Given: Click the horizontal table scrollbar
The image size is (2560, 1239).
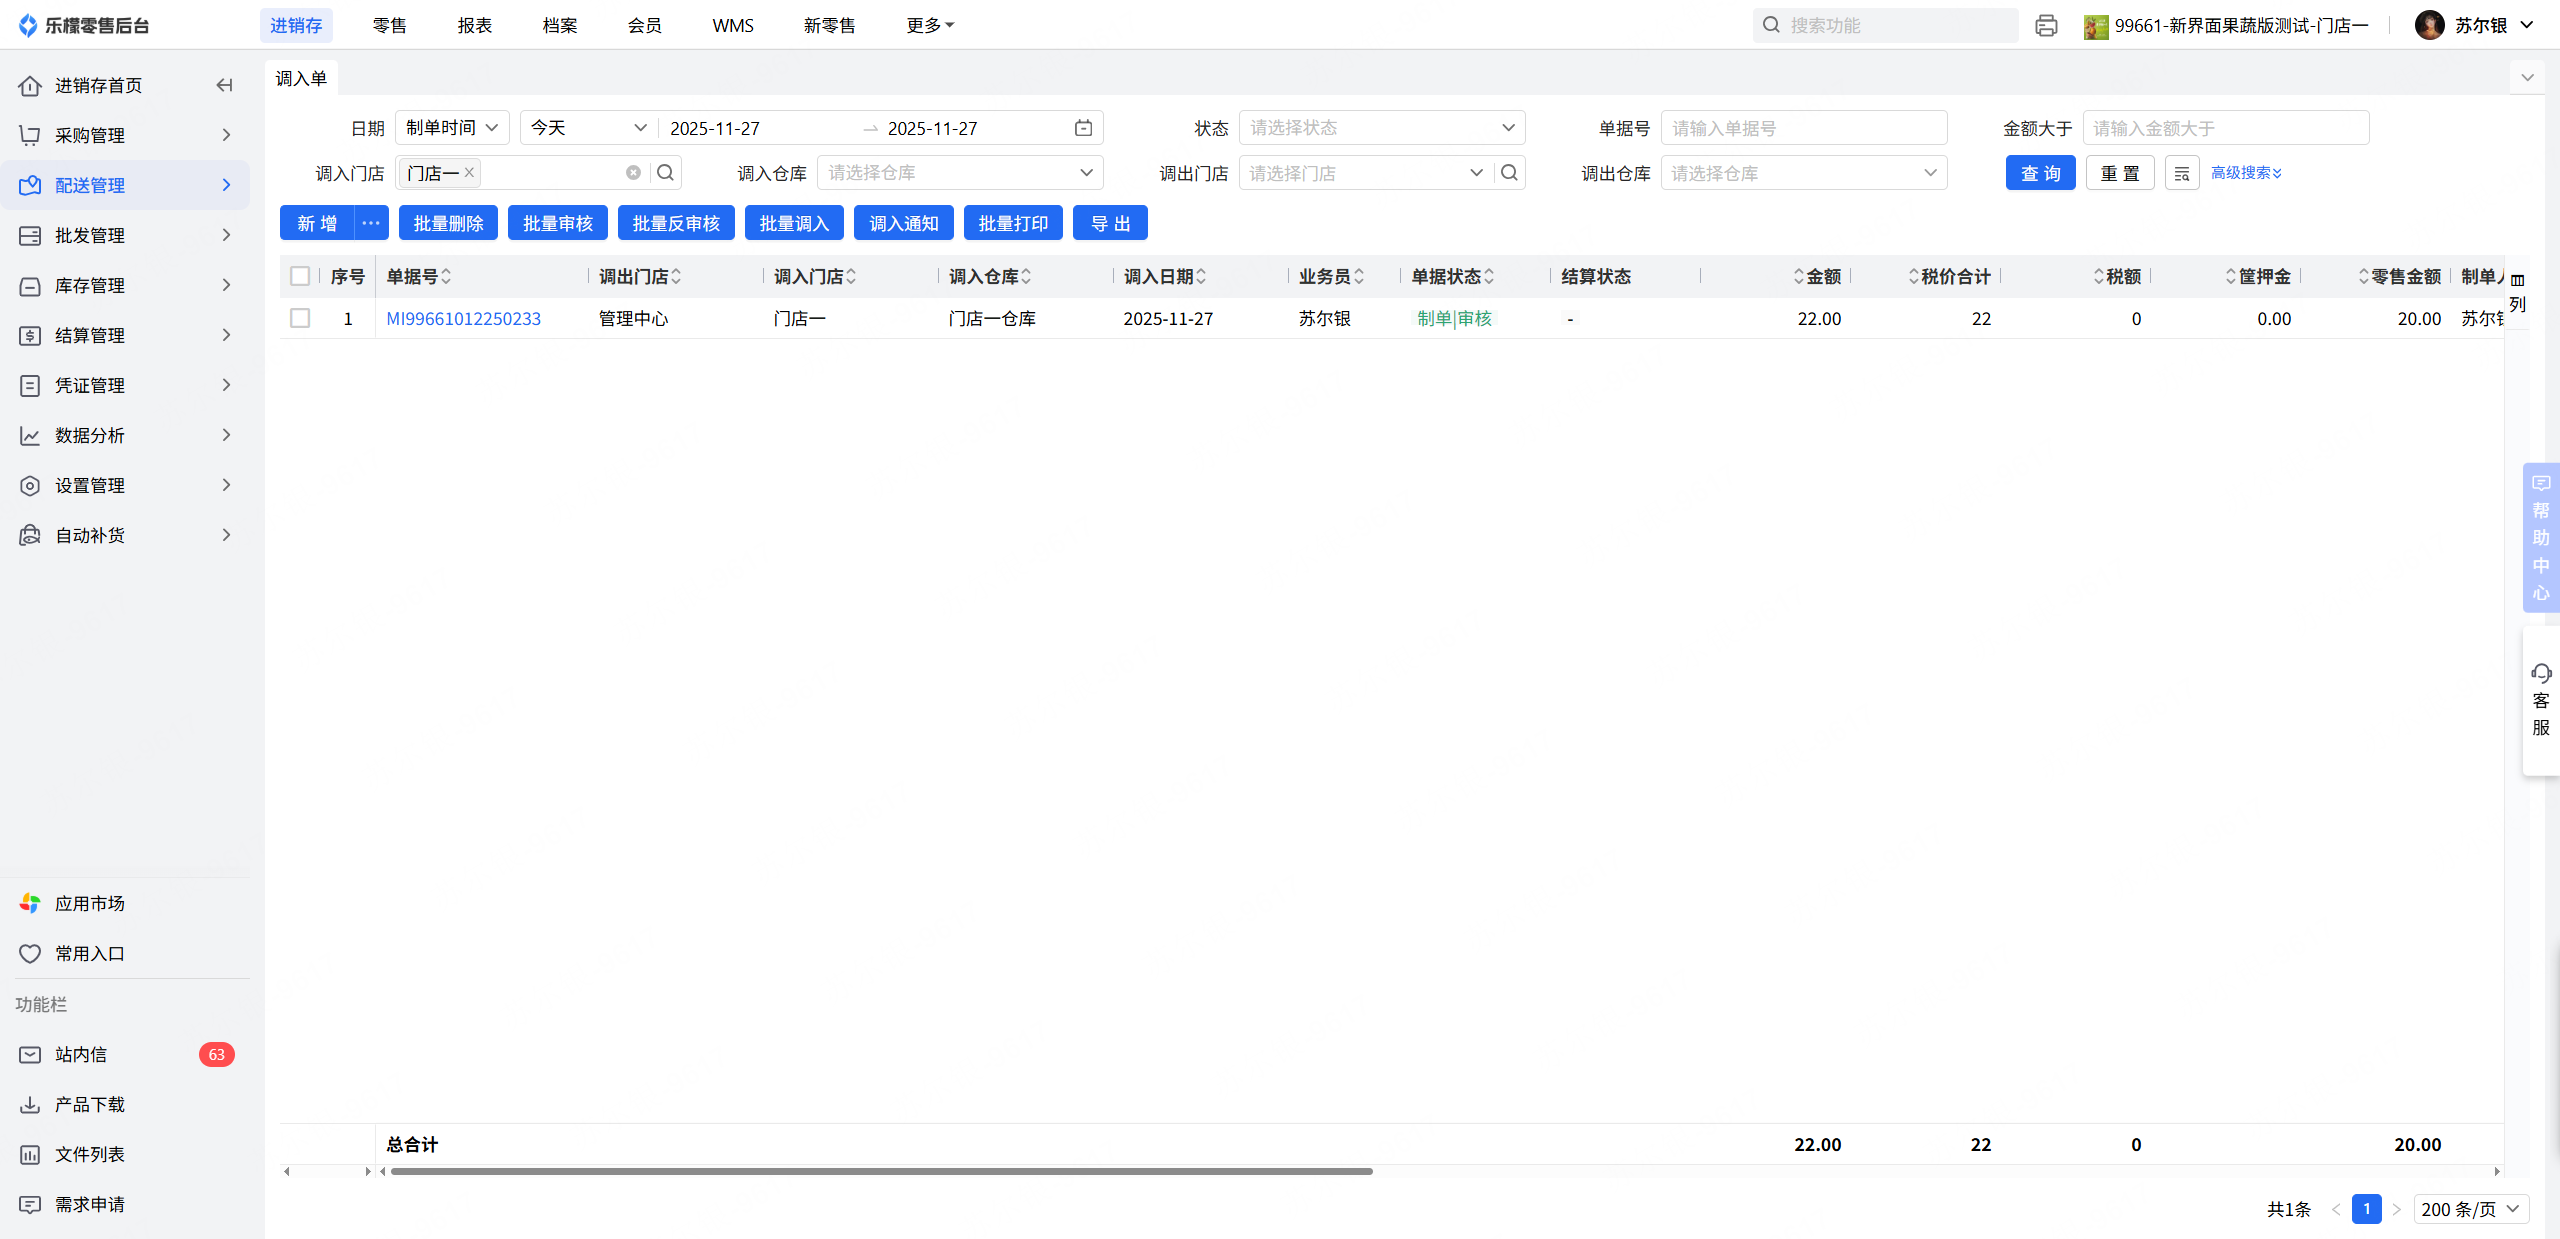Looking at the screenshot, I should click(880, 1171).
